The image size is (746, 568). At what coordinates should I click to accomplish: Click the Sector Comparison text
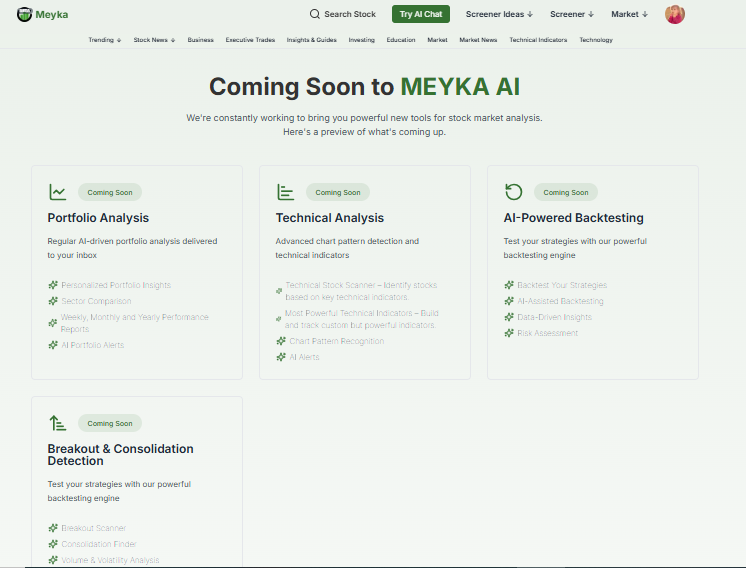(96, 301)
